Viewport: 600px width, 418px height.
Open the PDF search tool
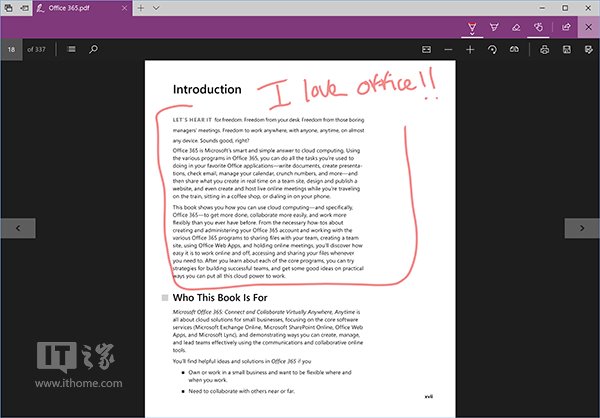tap(93, 49)
